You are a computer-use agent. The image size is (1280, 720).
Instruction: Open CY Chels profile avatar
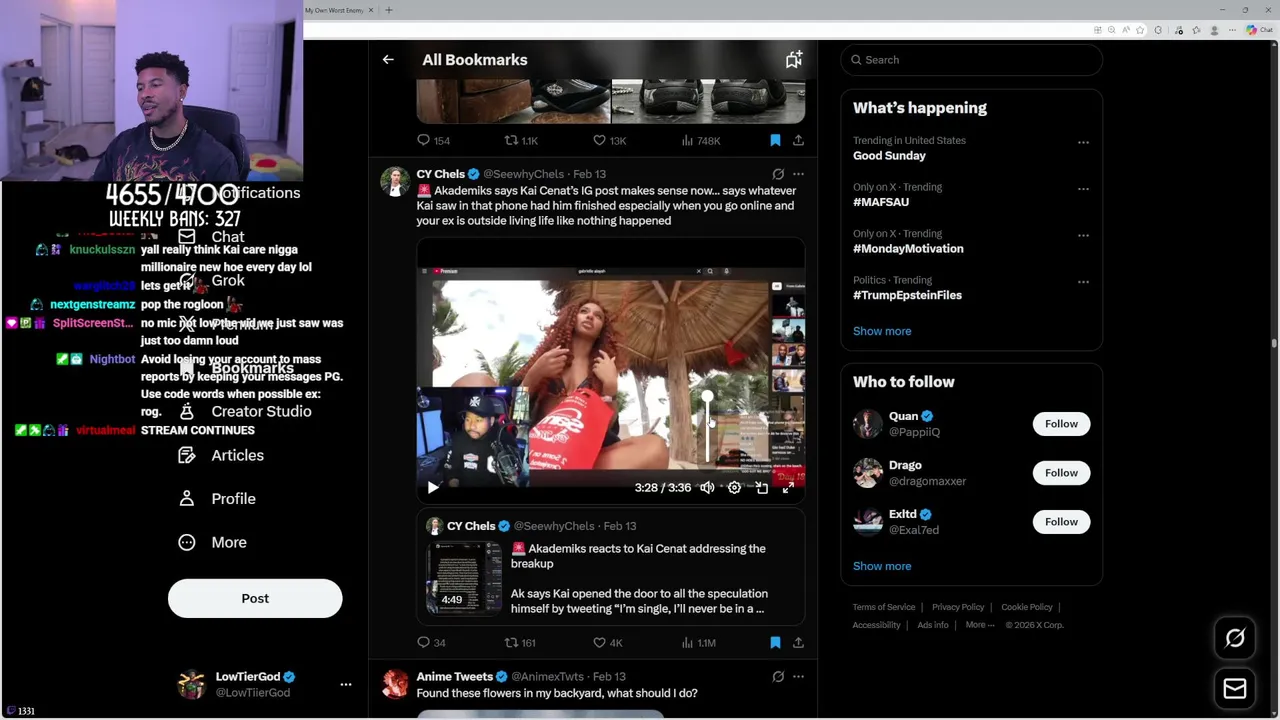[x=395, y=182]
